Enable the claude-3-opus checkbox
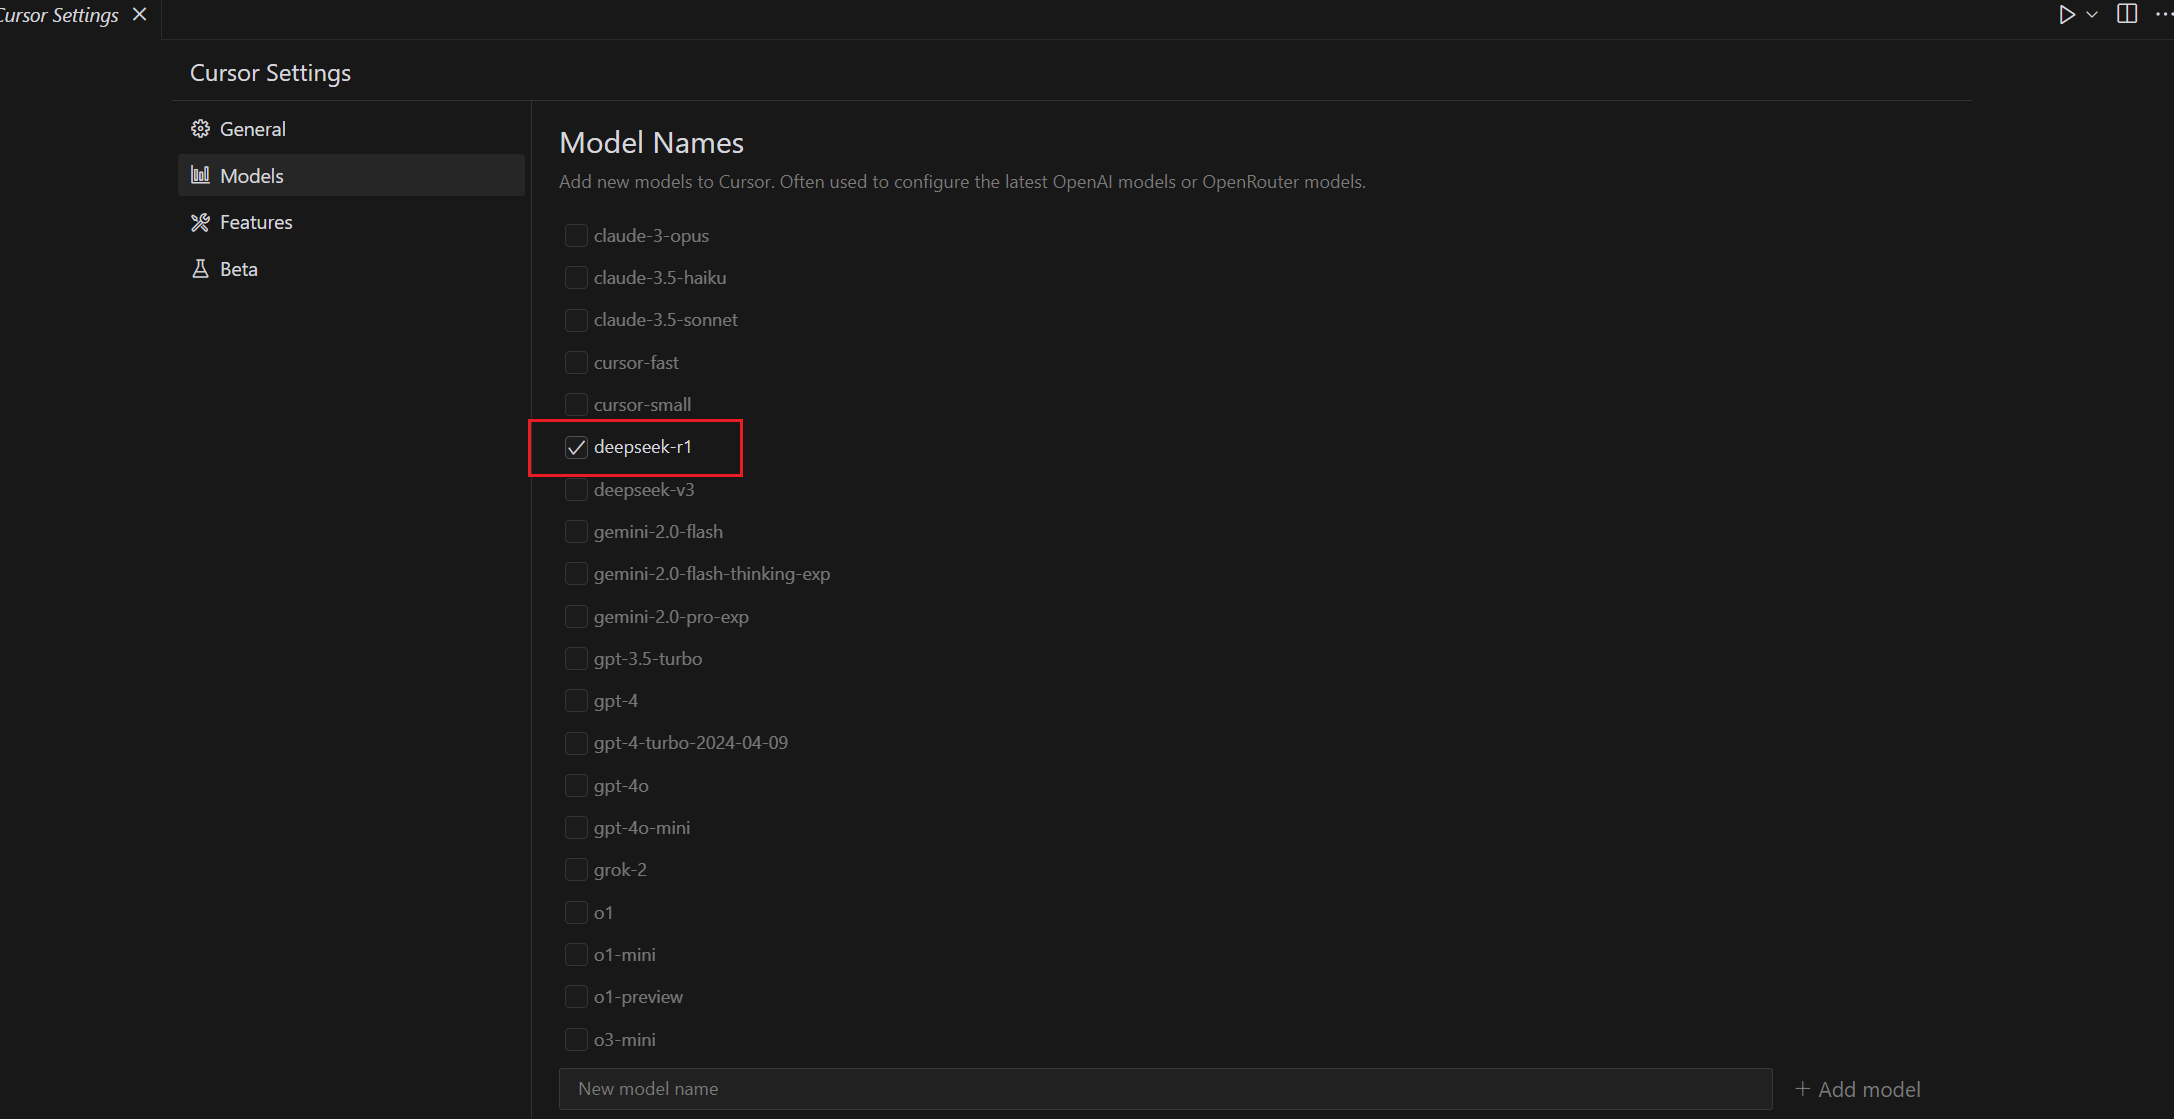This screenshot has height=1119, width=2174. pos(576,235)
